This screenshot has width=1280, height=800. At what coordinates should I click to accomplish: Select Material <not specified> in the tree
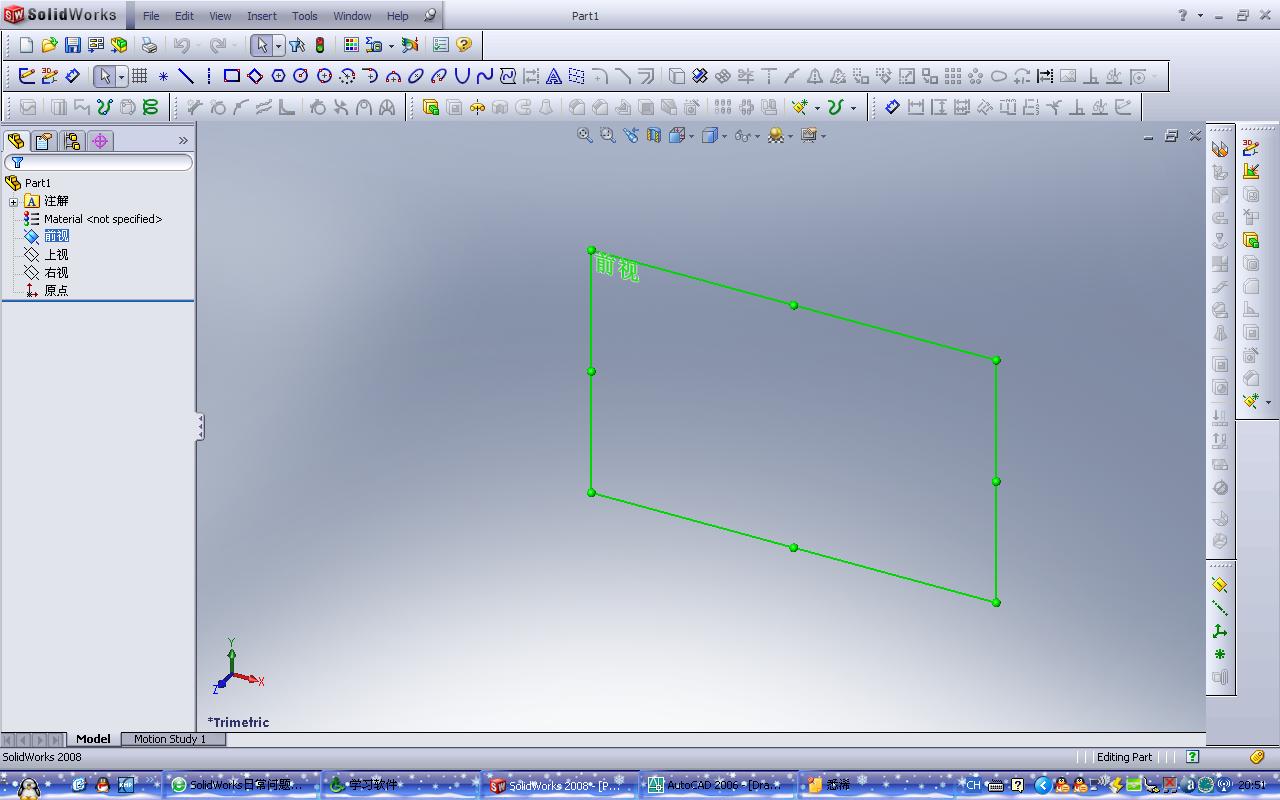click(103, 219)
